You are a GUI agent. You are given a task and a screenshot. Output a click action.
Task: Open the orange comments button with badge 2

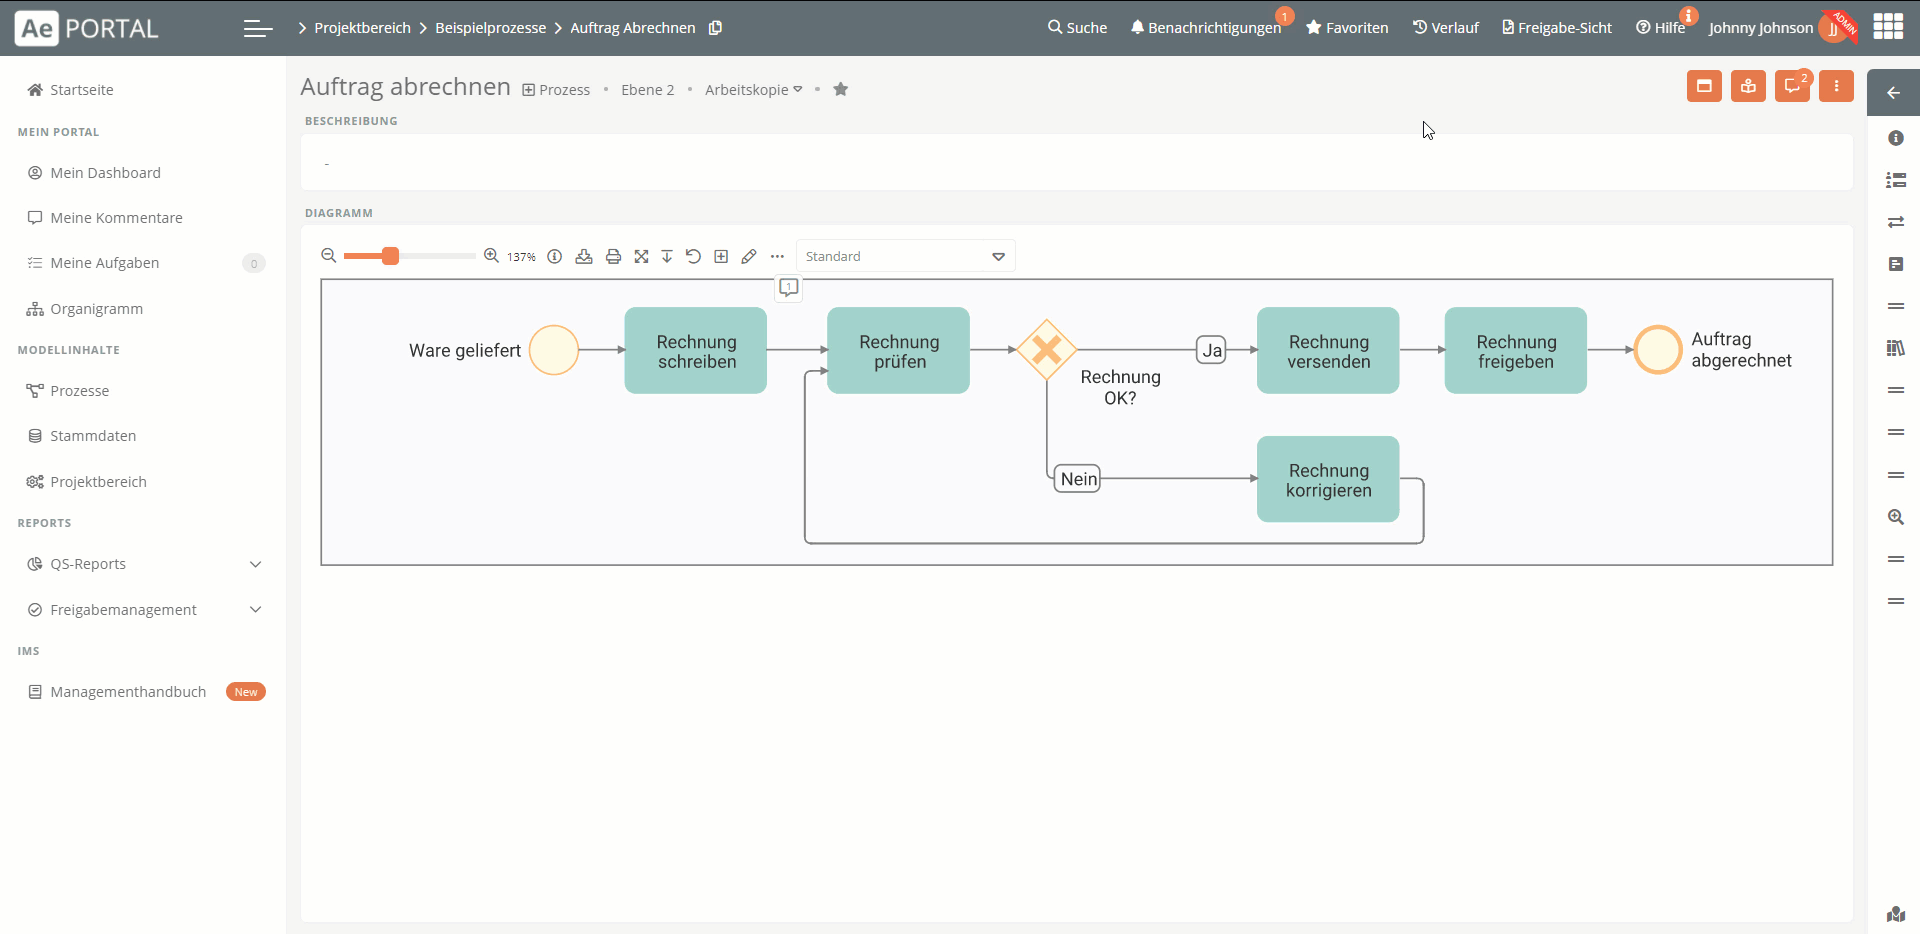(x=1792, y=86)
